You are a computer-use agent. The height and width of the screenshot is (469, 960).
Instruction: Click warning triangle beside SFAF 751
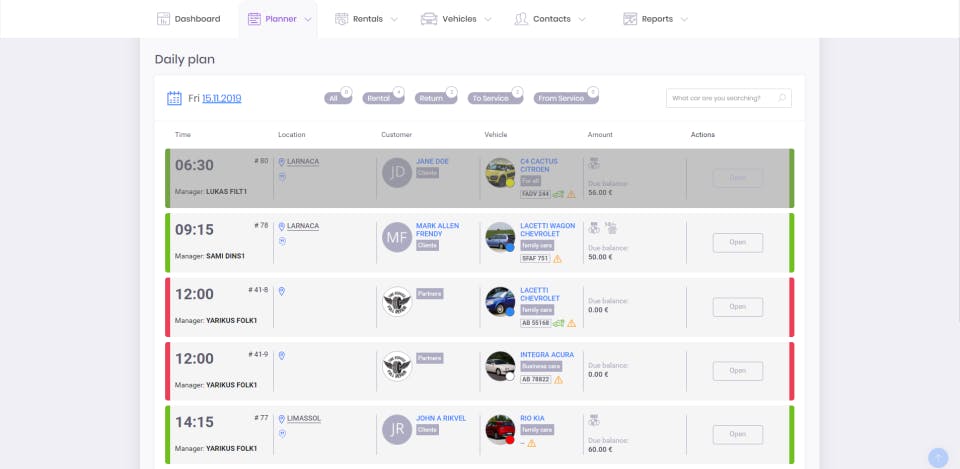(558, 258)
